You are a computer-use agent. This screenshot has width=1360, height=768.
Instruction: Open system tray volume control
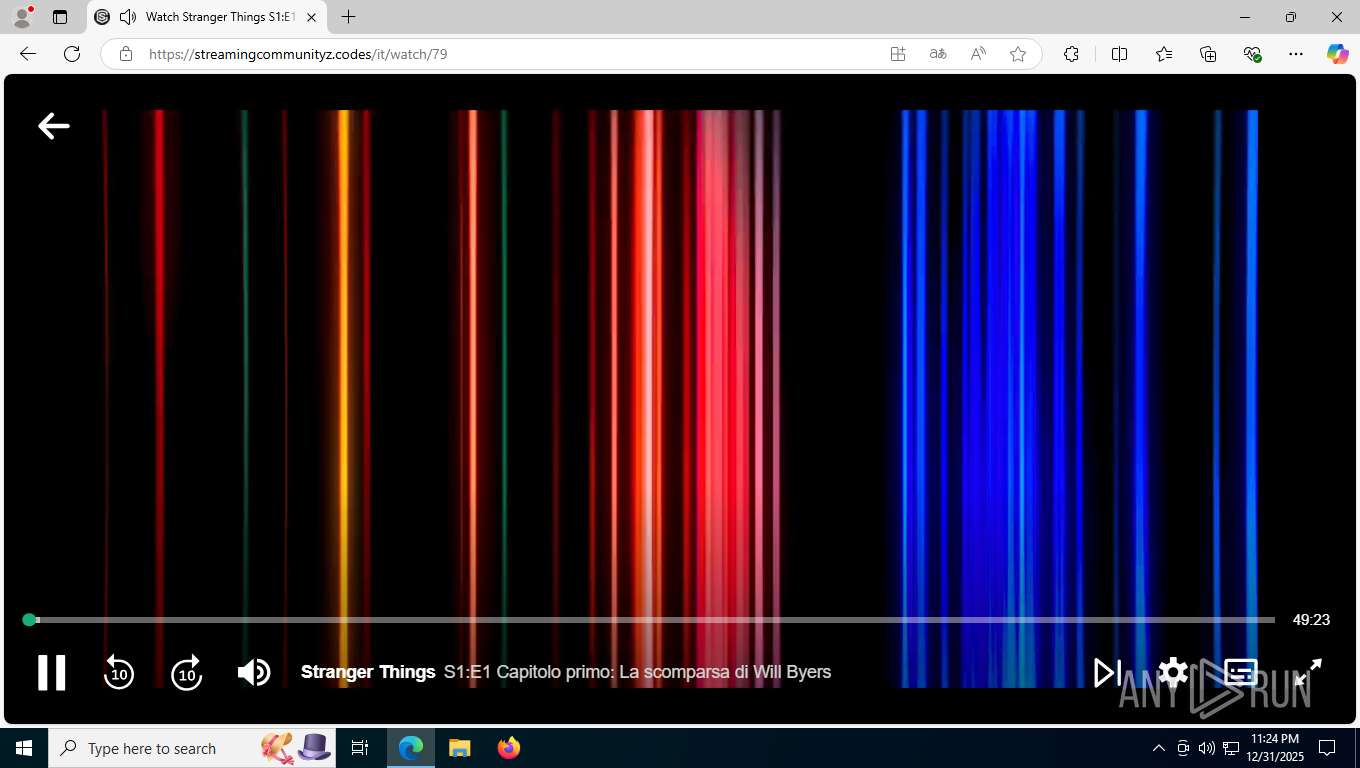point(1207,748)
